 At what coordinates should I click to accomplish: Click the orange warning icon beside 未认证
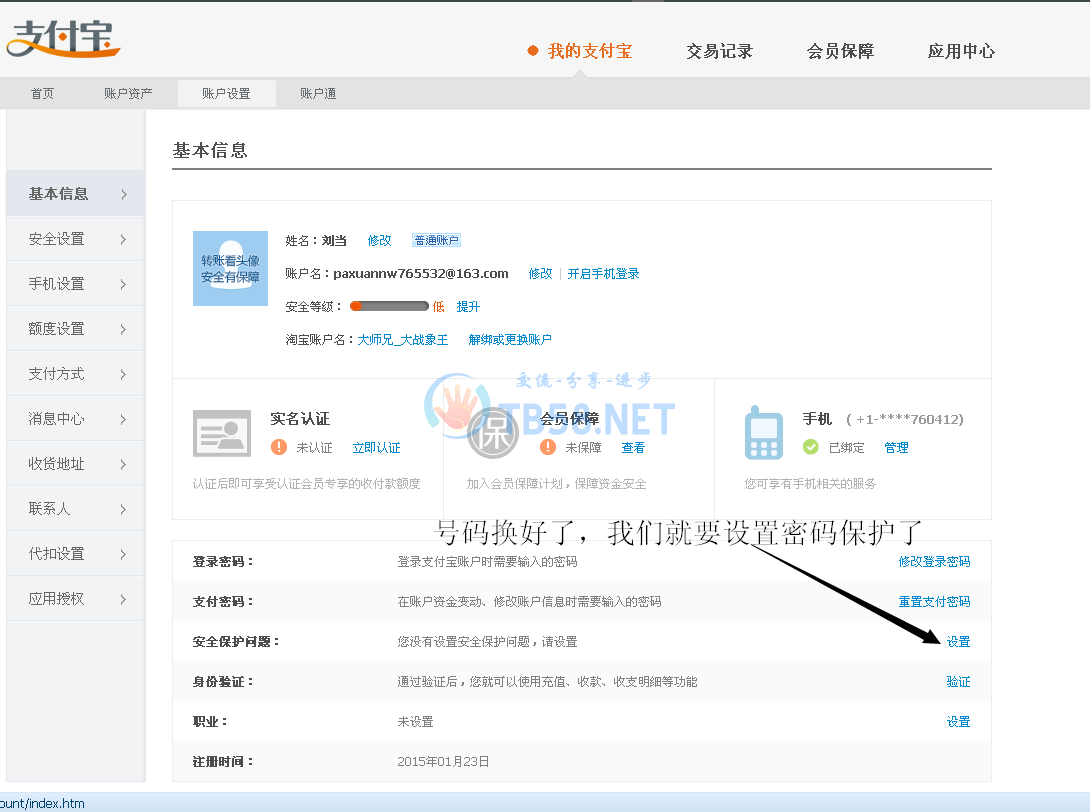click(279, 447)
